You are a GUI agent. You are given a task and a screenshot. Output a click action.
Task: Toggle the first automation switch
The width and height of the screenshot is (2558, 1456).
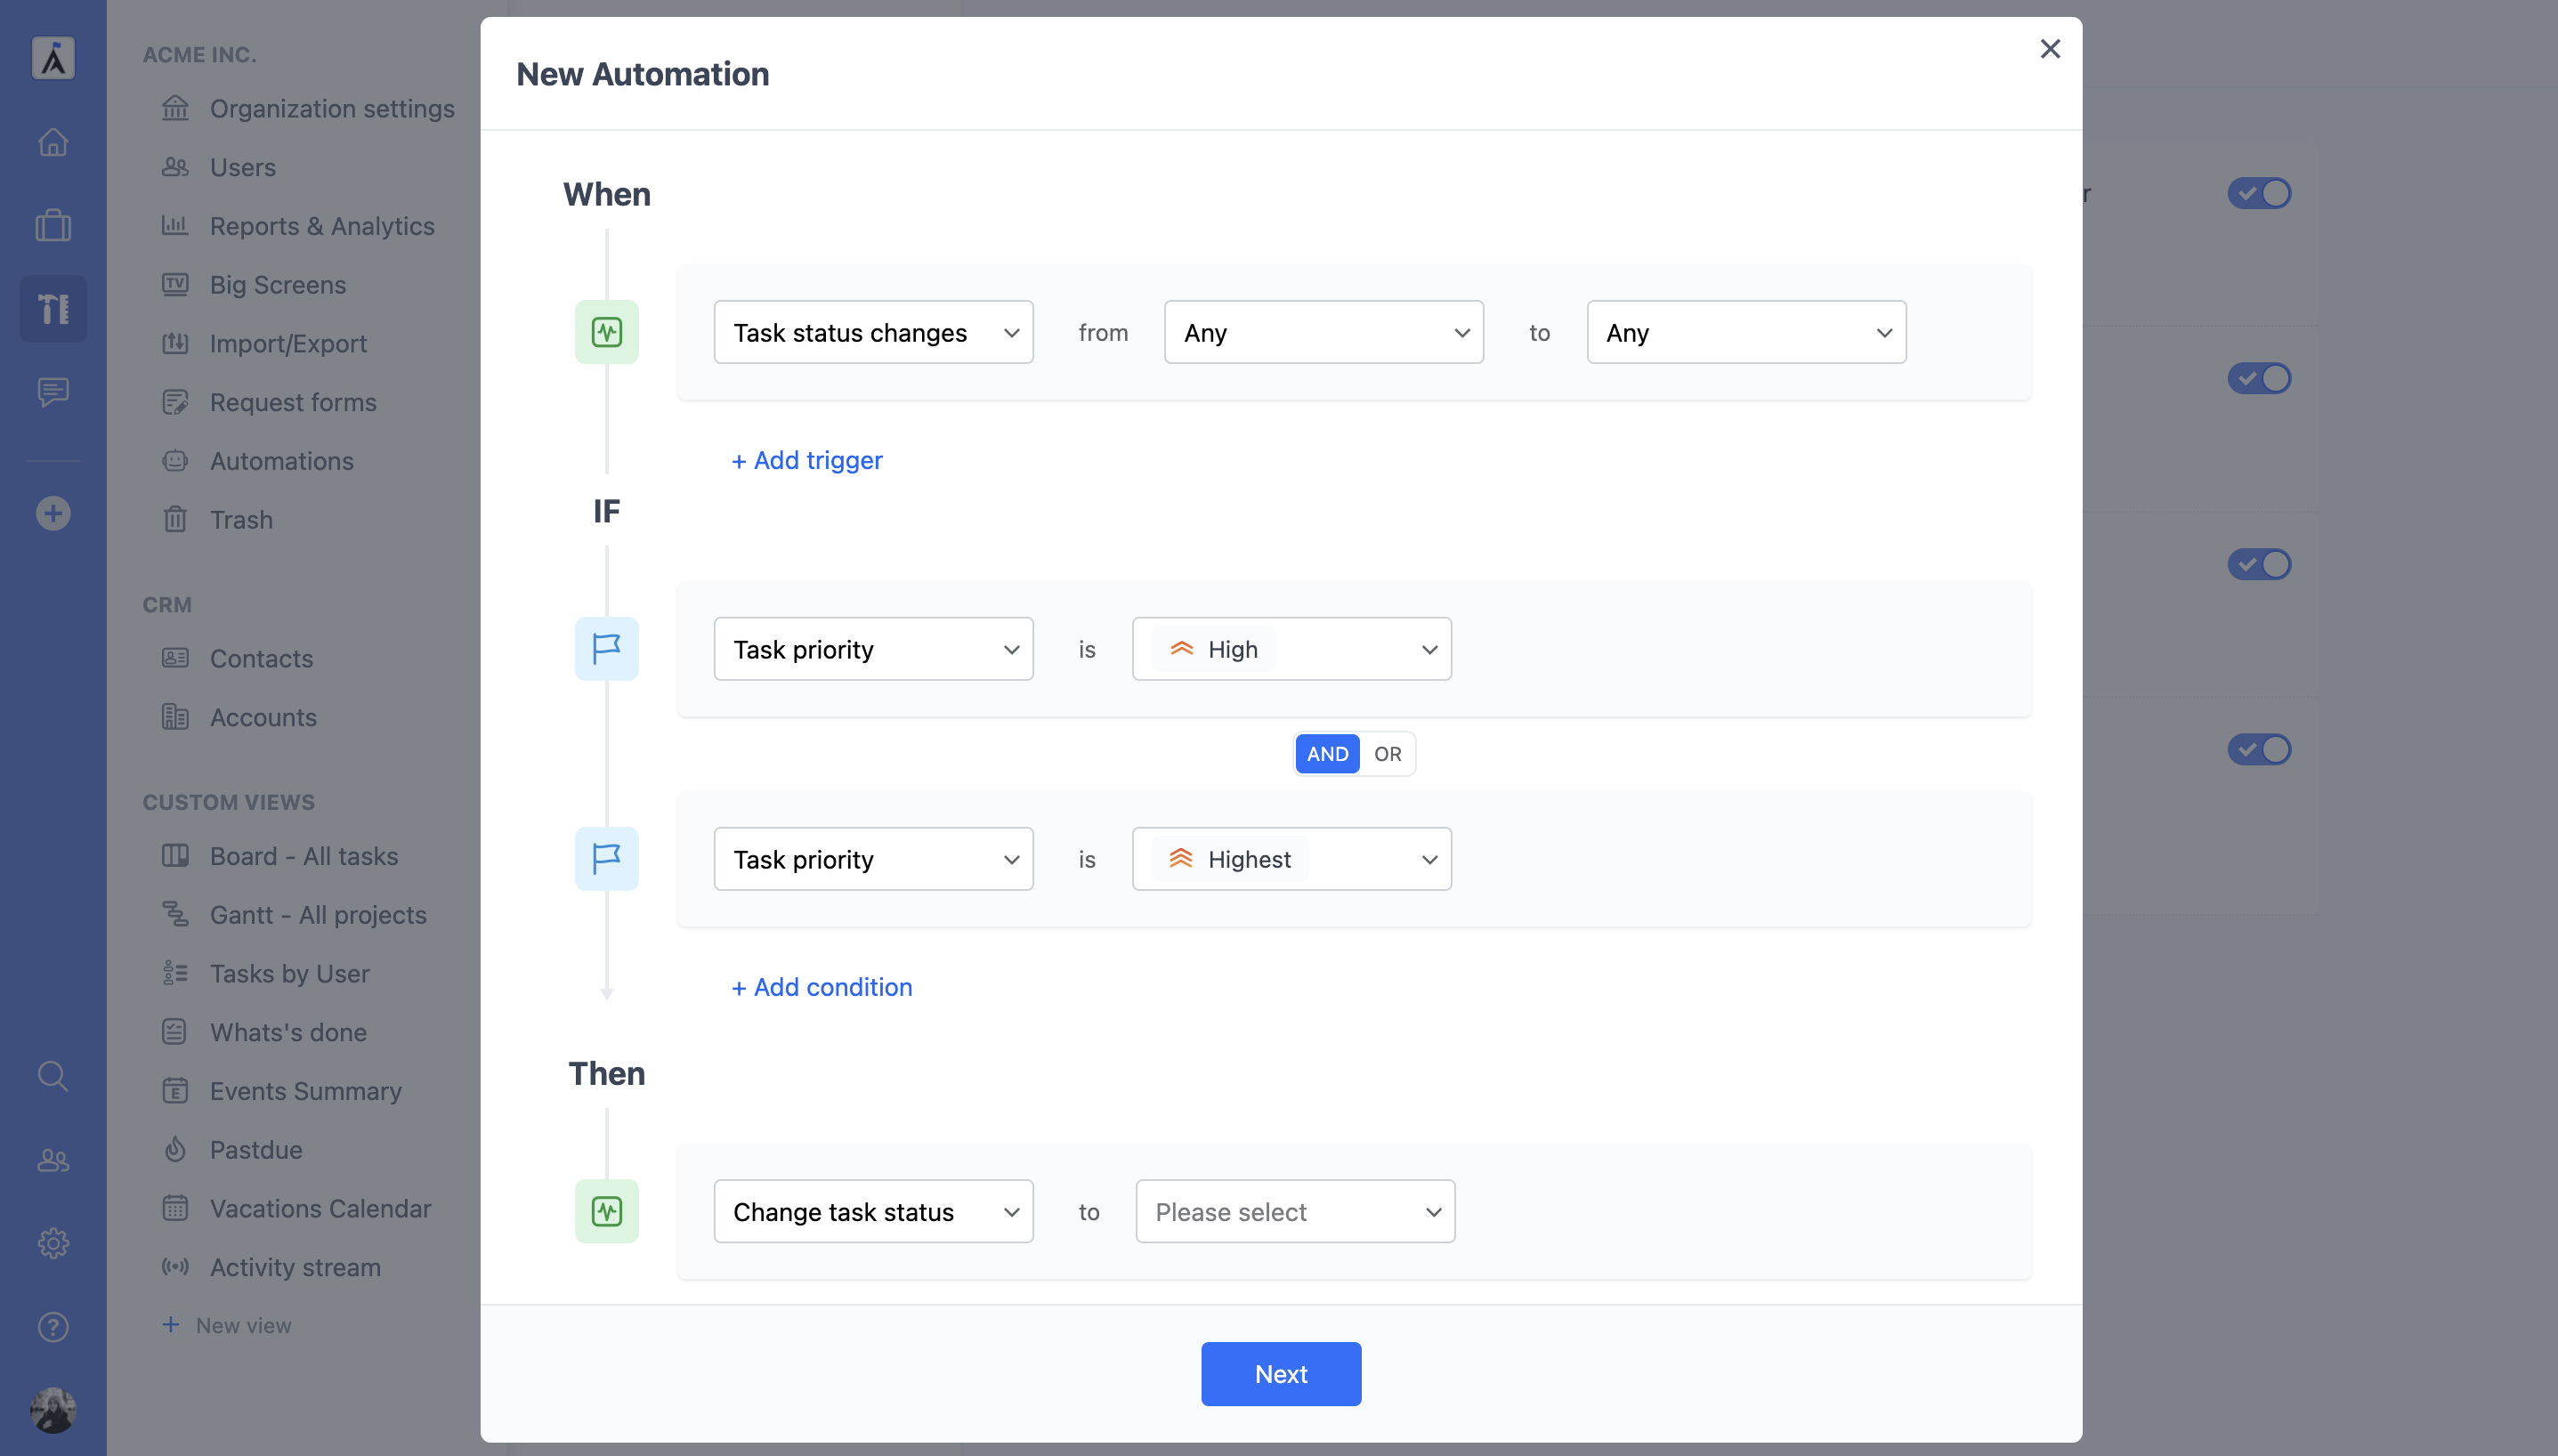point(2259,193)
